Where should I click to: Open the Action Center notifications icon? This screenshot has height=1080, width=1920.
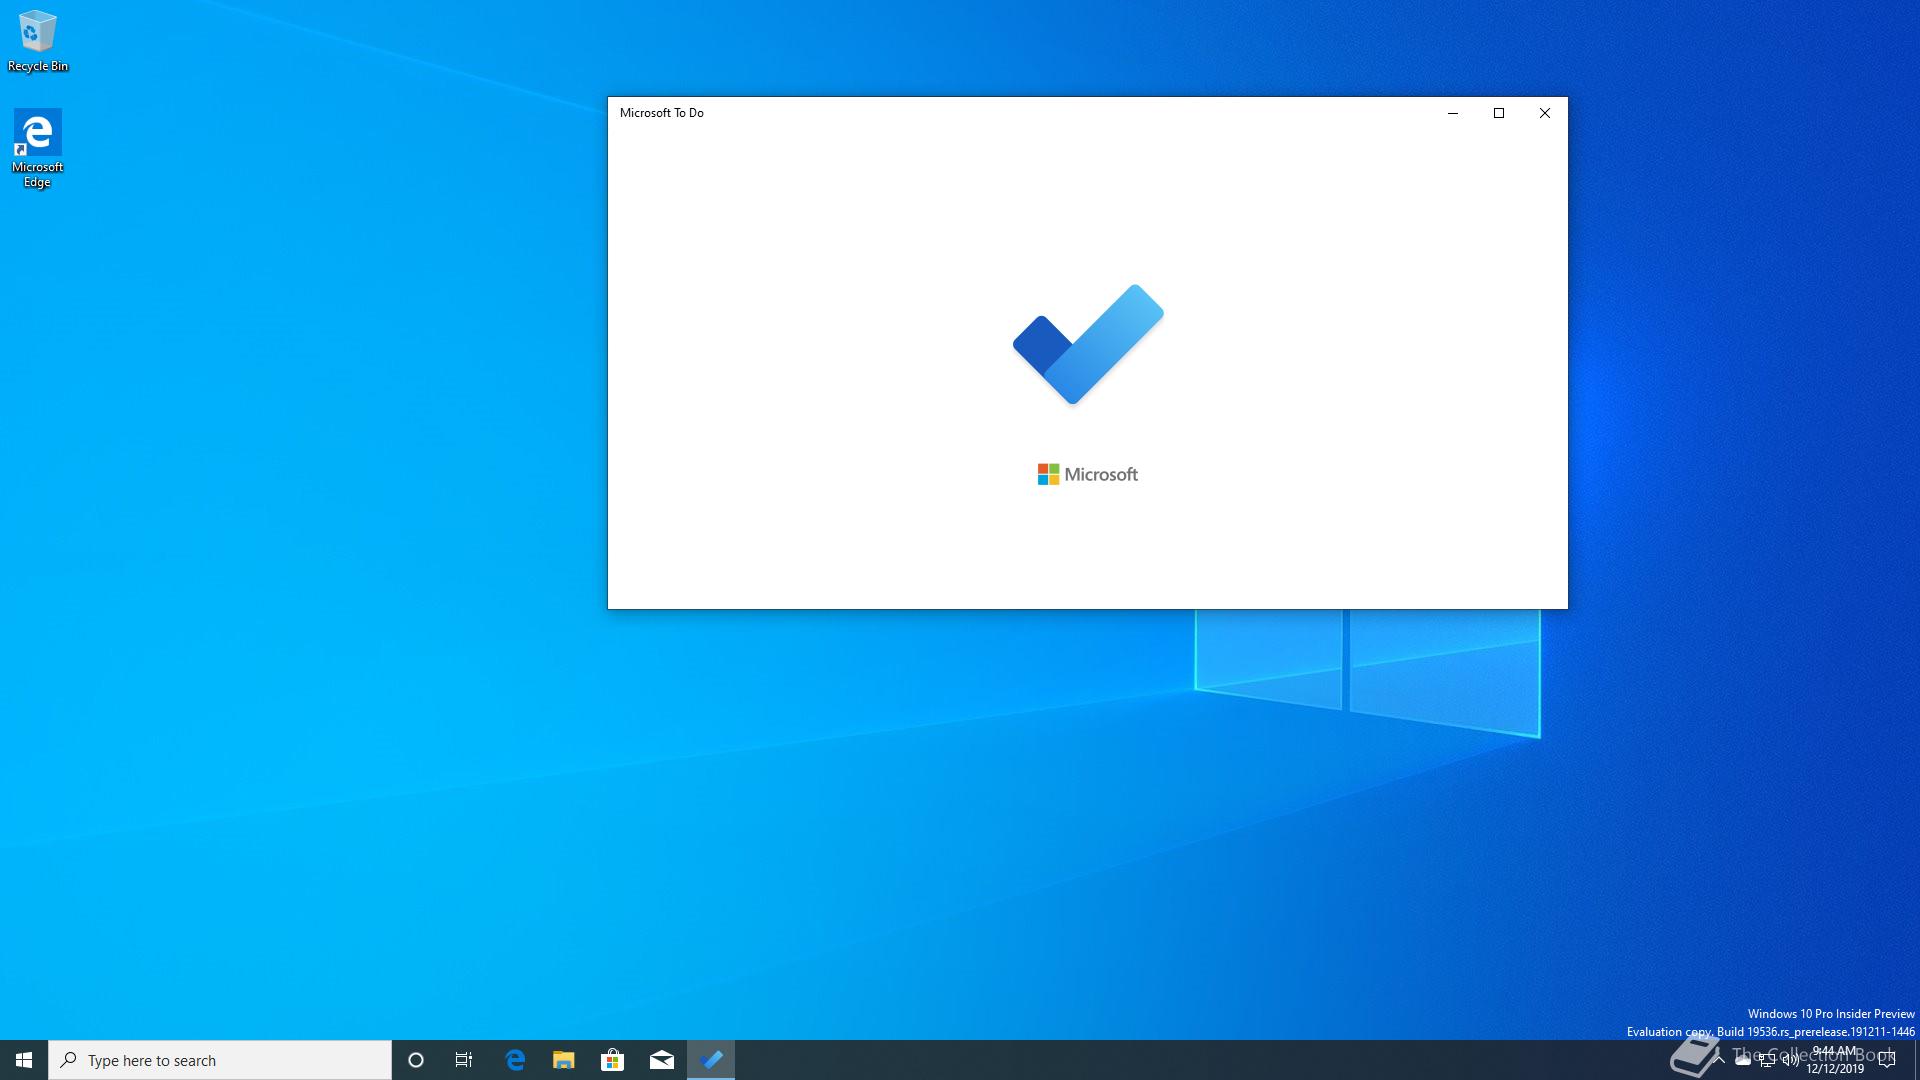tap(1887, 1061)
